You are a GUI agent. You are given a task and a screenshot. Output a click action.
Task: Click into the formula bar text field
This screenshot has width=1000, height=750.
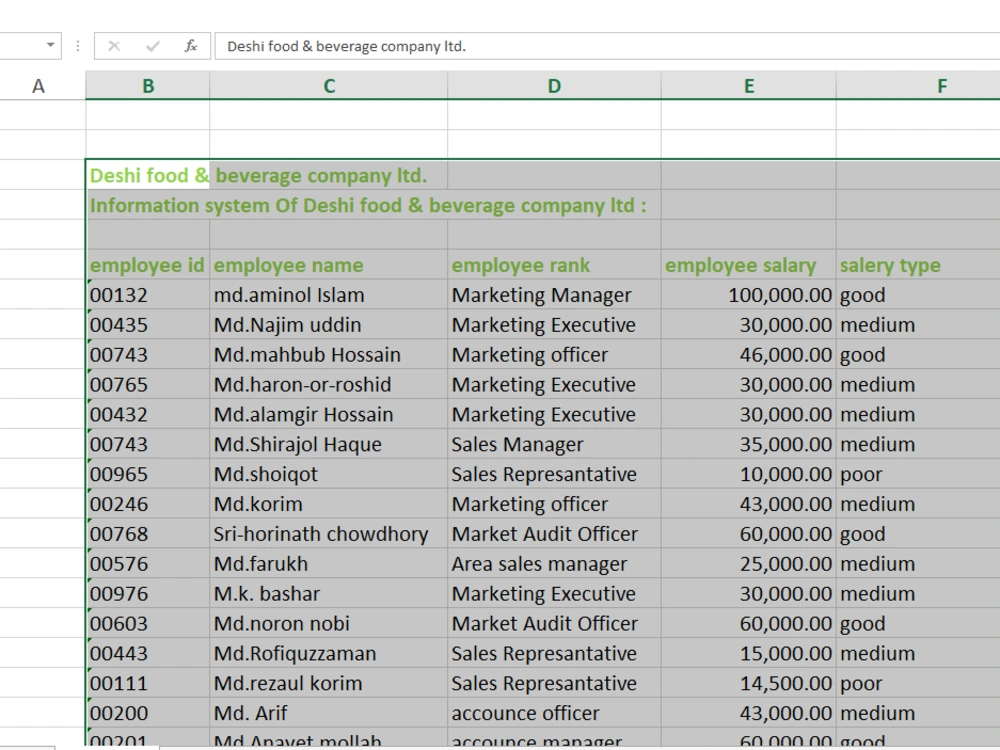[607, 46]
